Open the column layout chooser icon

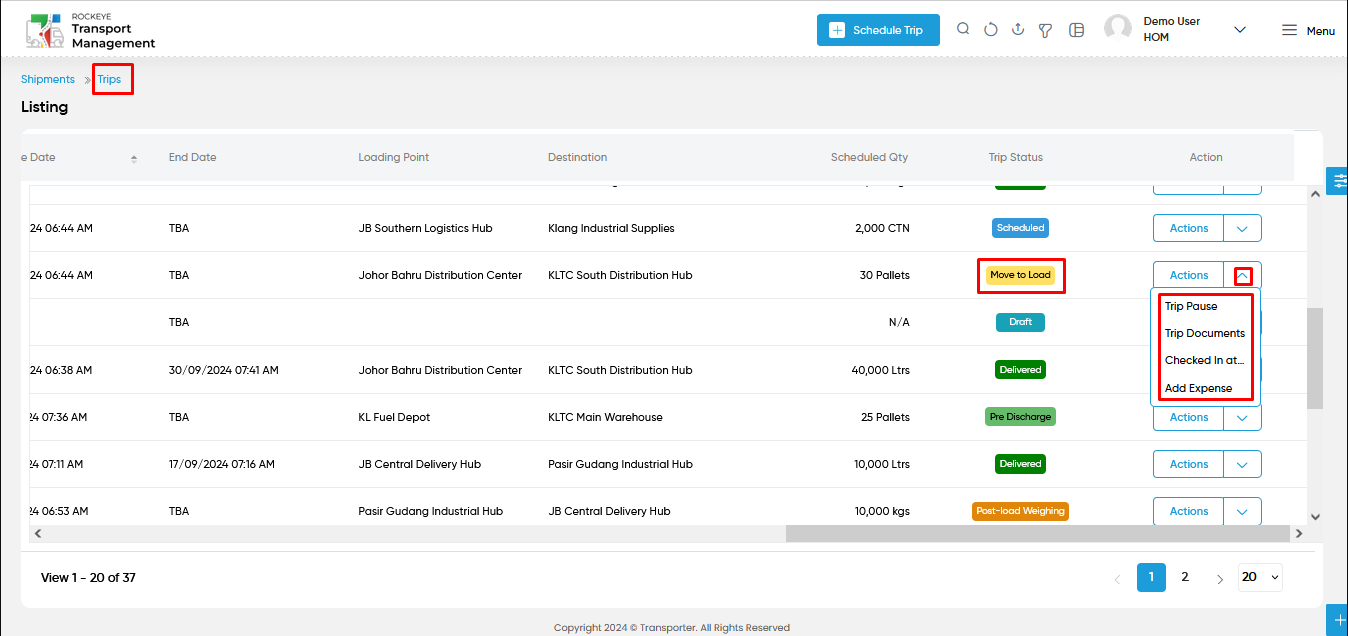(1077, 30)
